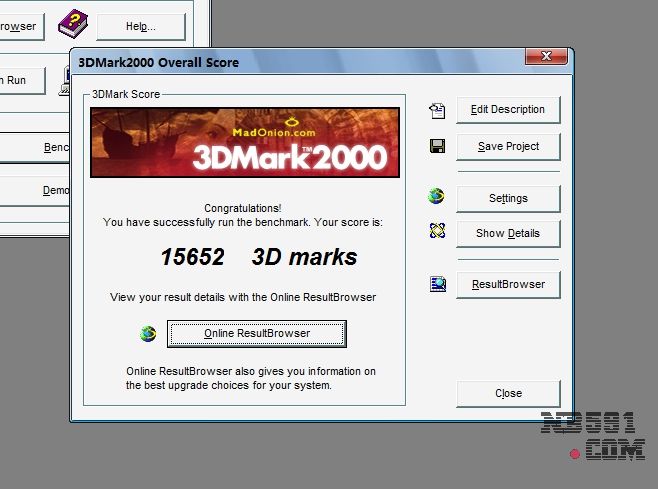Open Settings from the score dialog

click(508, 198)
